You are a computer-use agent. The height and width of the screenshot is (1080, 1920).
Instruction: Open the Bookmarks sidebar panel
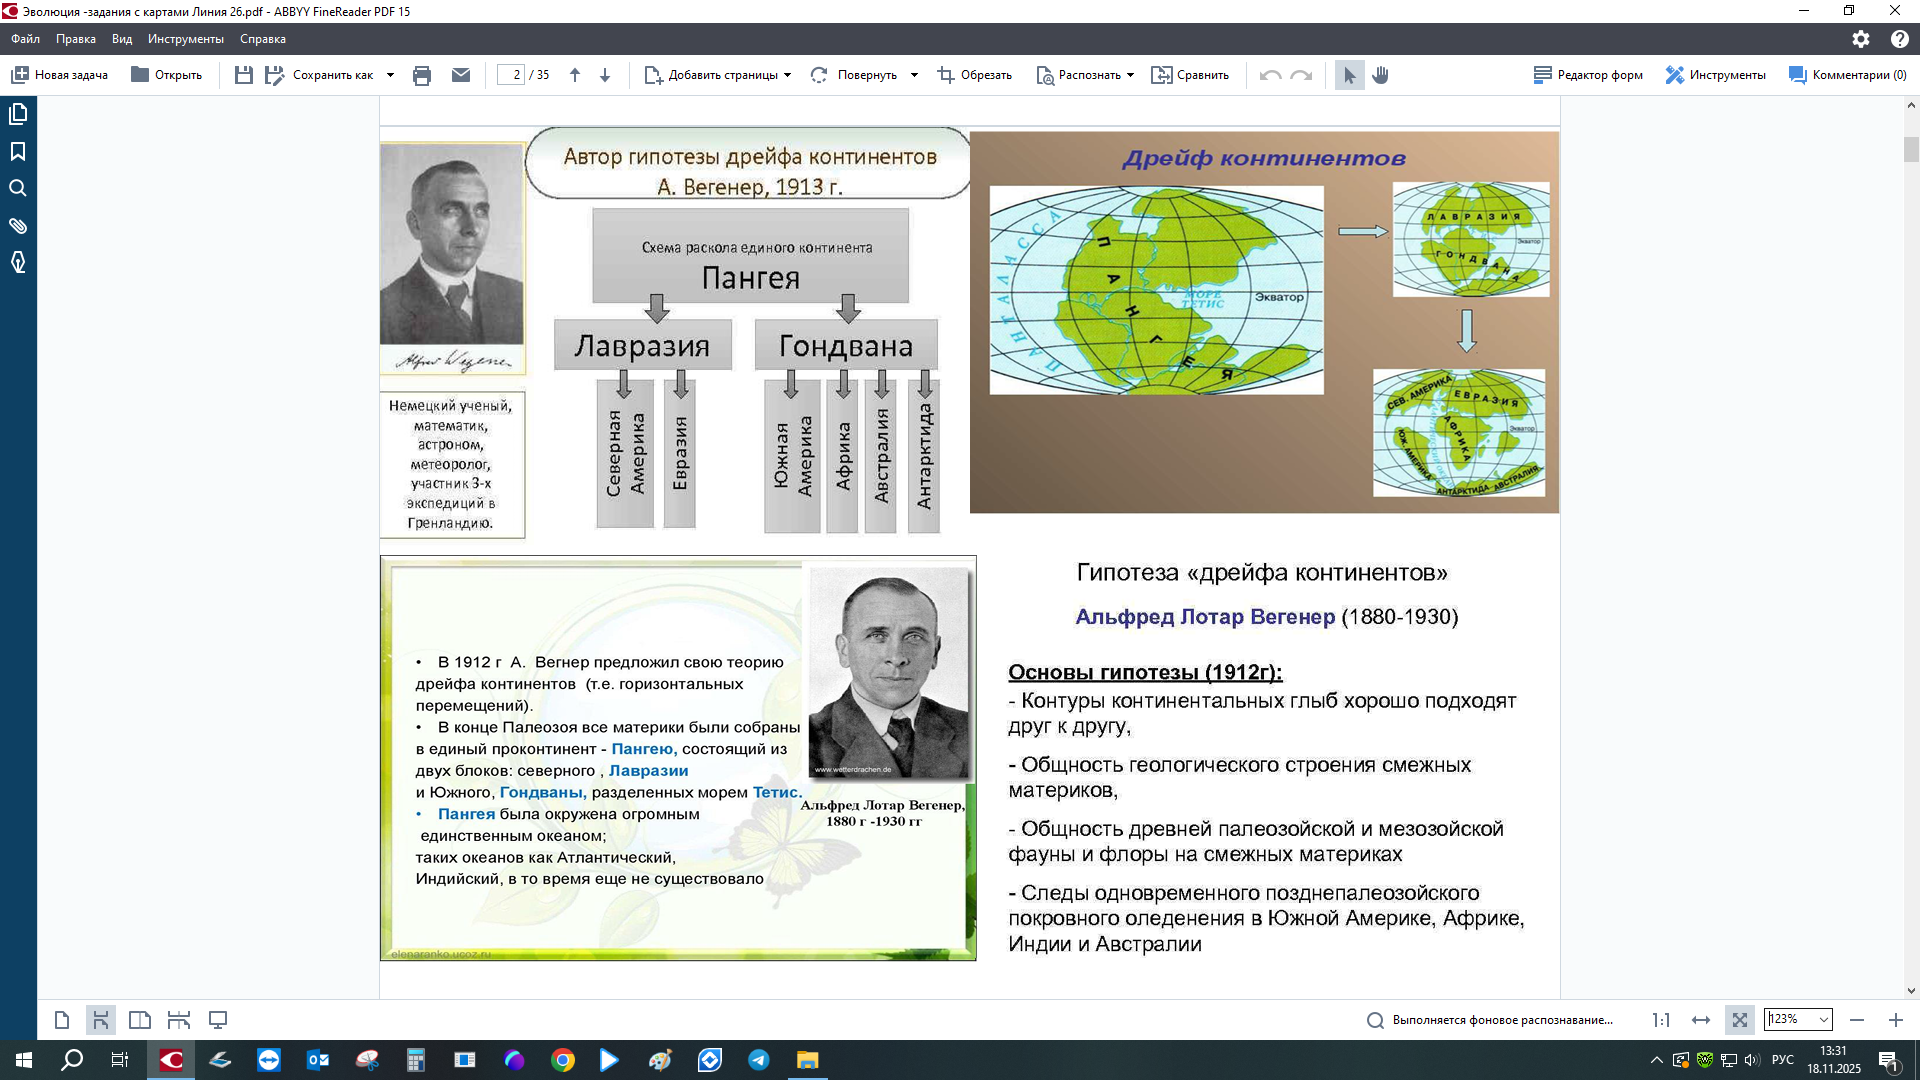pos(18,151)
